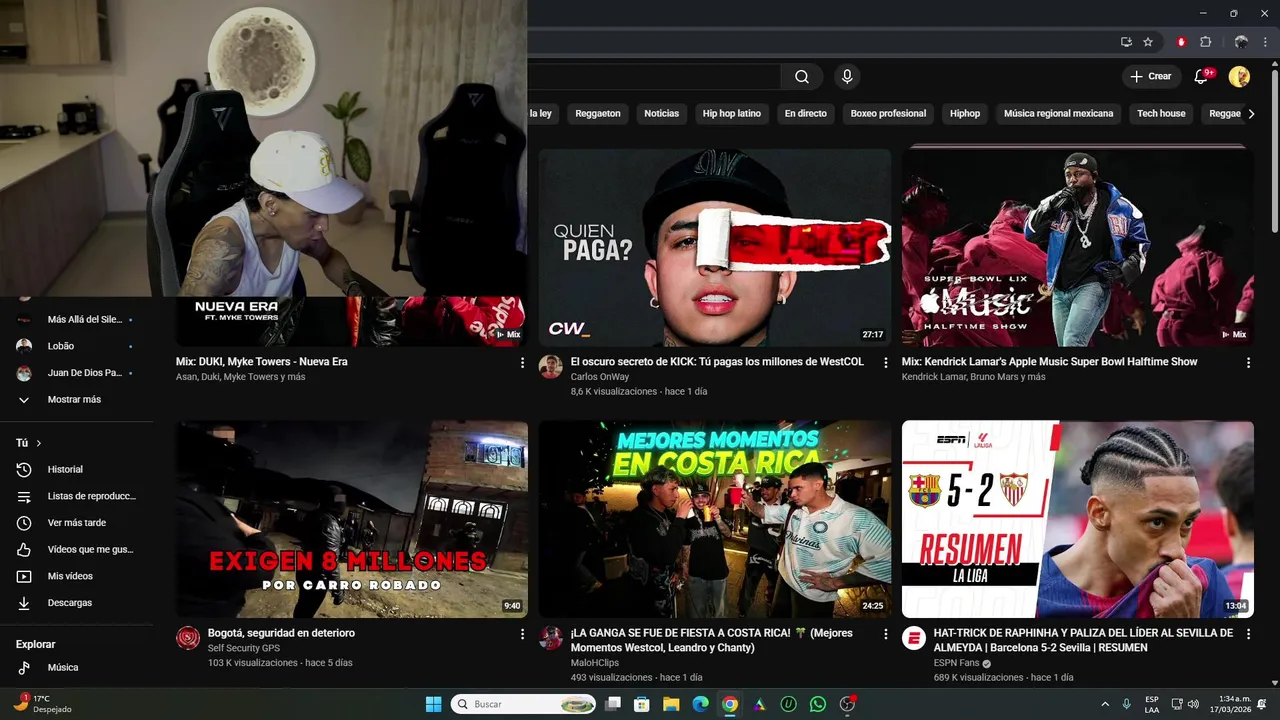Open the Chrome profile avatar
The height and width of the screenshot is (720, 1280).
[1241, 42]
